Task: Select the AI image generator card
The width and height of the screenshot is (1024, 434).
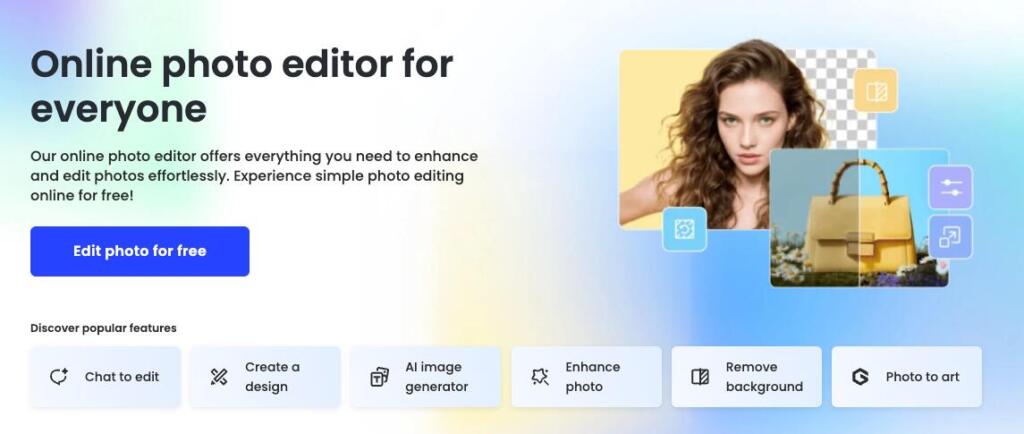Action: coord(425,377)
